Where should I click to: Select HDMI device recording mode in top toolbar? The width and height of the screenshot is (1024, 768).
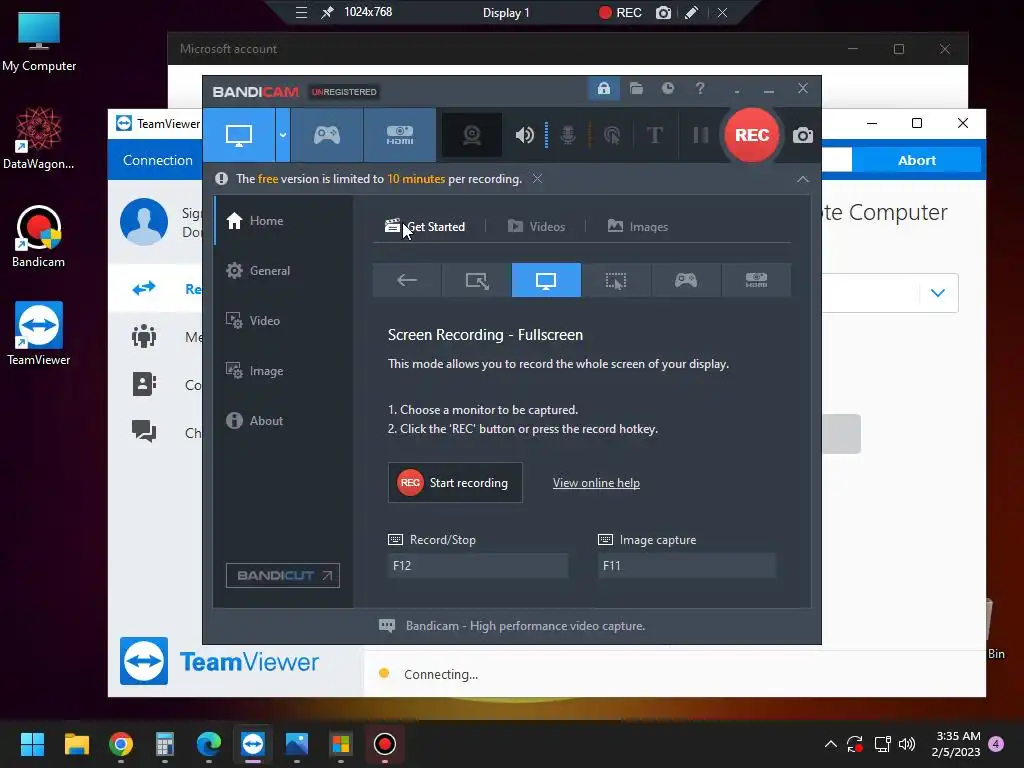click(x=400, y=135)
